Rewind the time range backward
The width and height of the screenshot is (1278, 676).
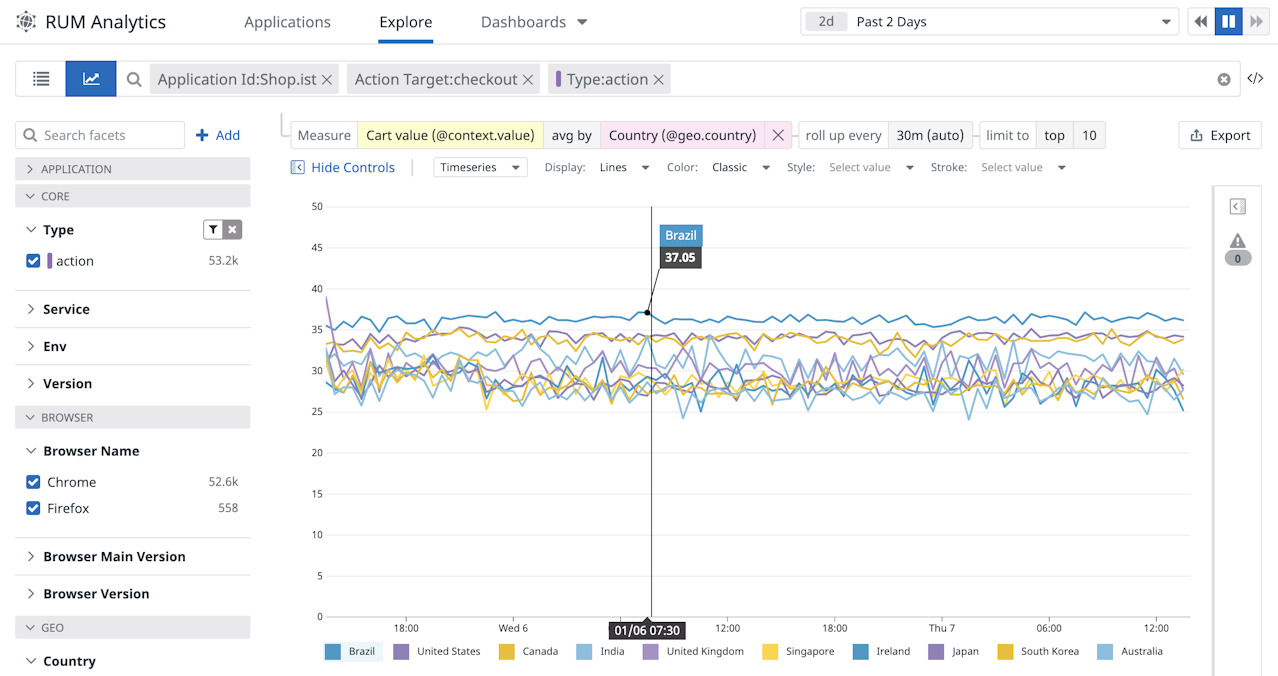[1200, 22]
